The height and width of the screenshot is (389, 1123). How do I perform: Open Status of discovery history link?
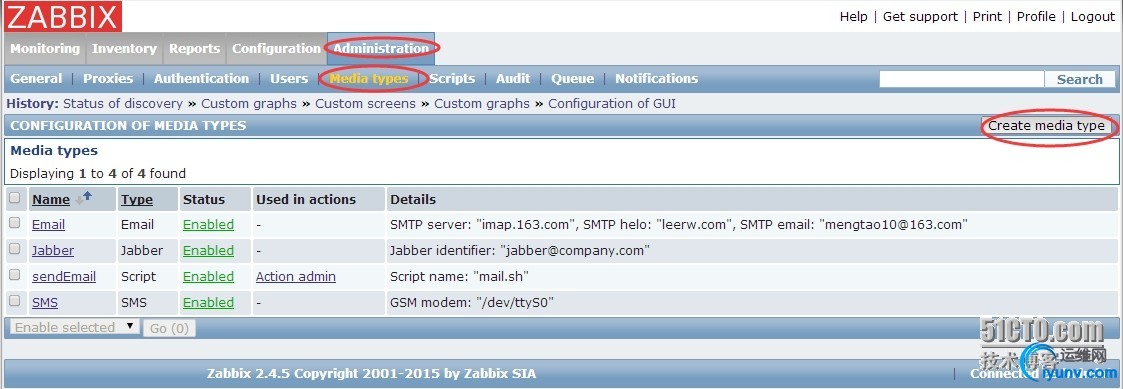pos(122,104)
